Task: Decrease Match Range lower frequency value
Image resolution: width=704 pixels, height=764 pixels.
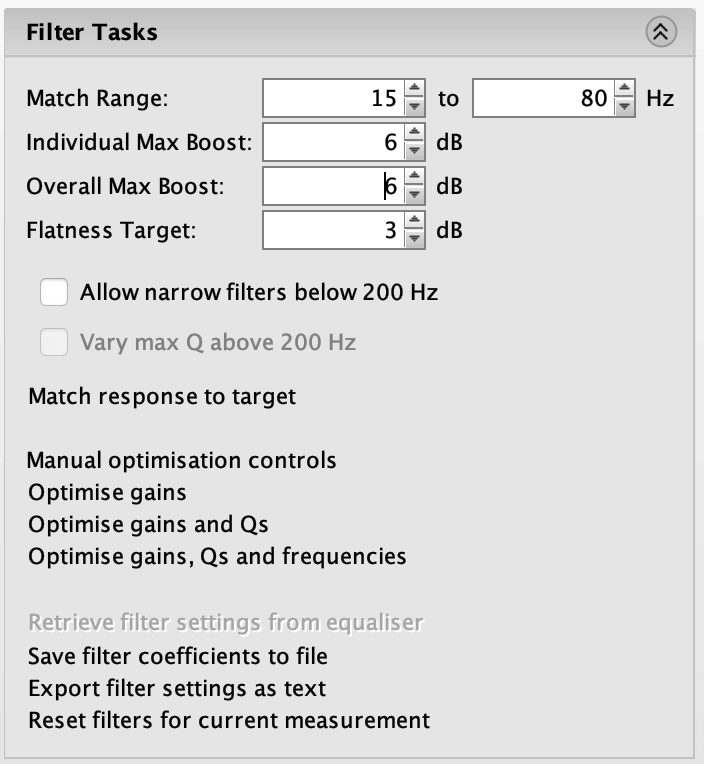Action: click(414, 106)
